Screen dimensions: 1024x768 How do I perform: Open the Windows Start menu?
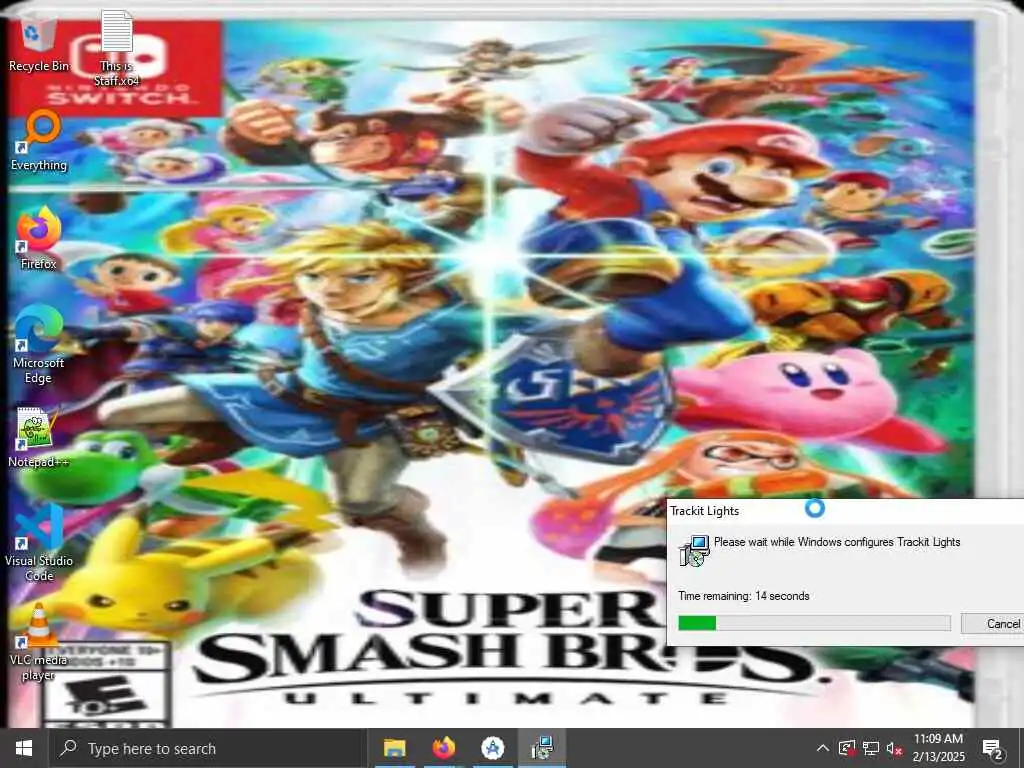click(x=24, y=748)
